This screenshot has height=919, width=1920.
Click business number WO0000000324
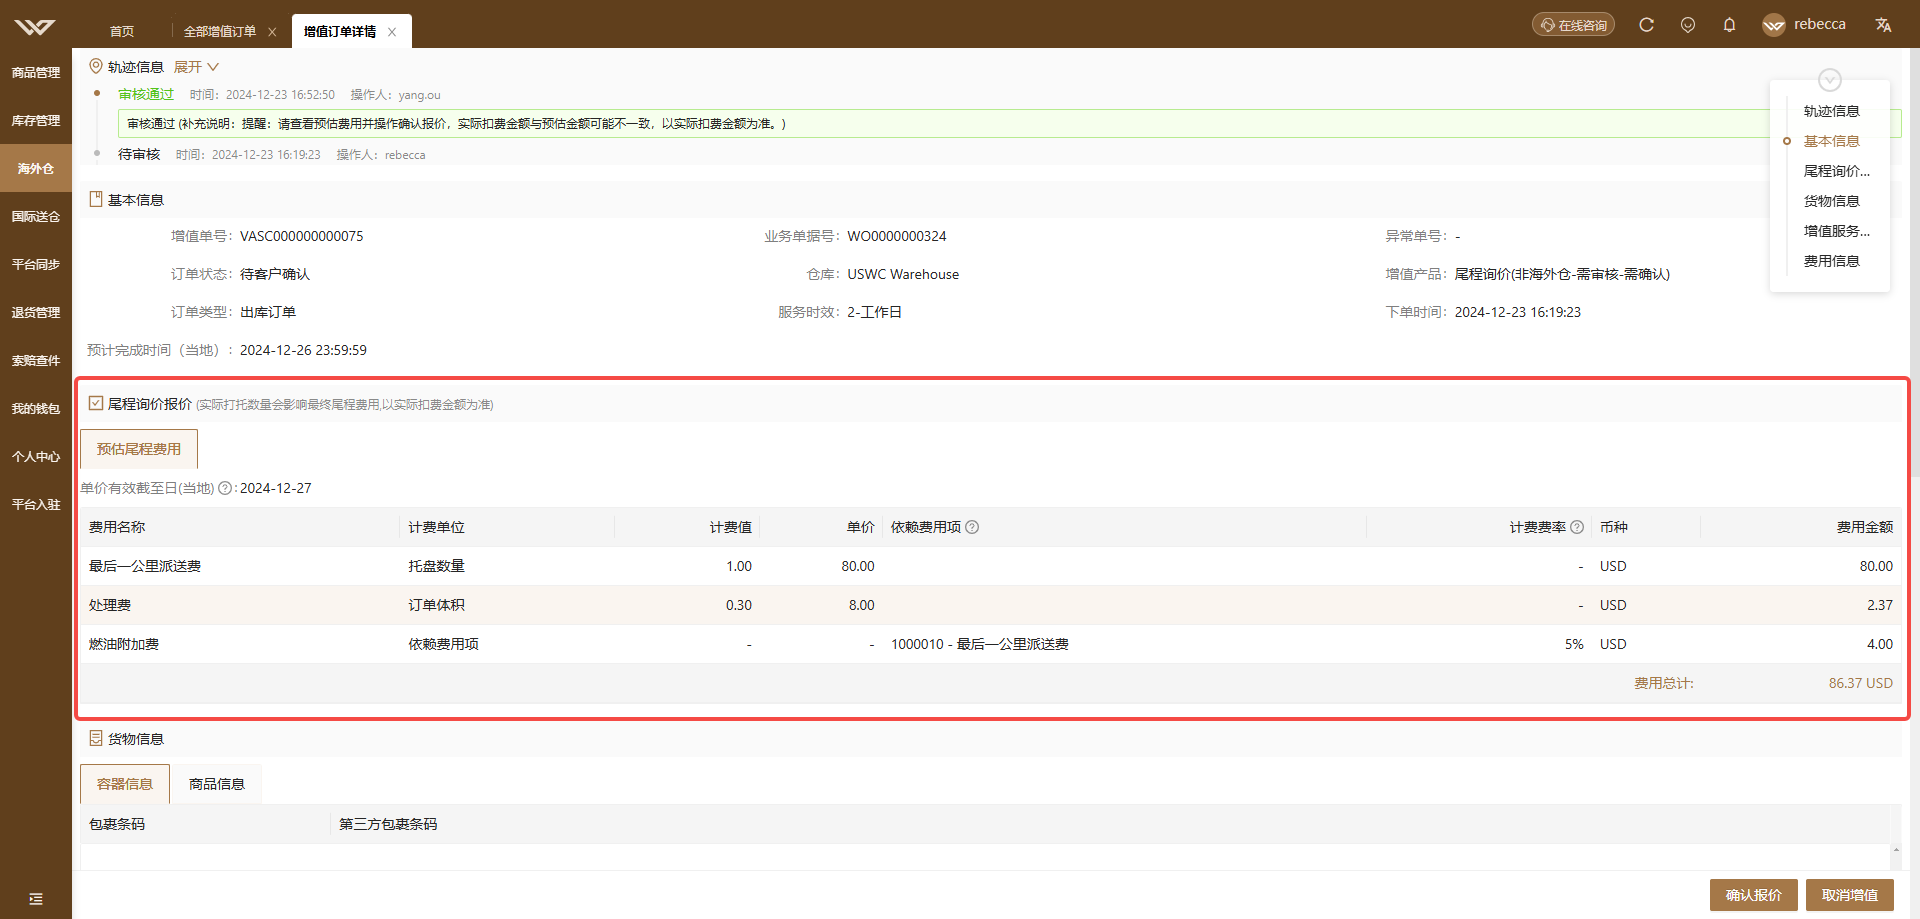pyautogui.click(x=897, y=236)
